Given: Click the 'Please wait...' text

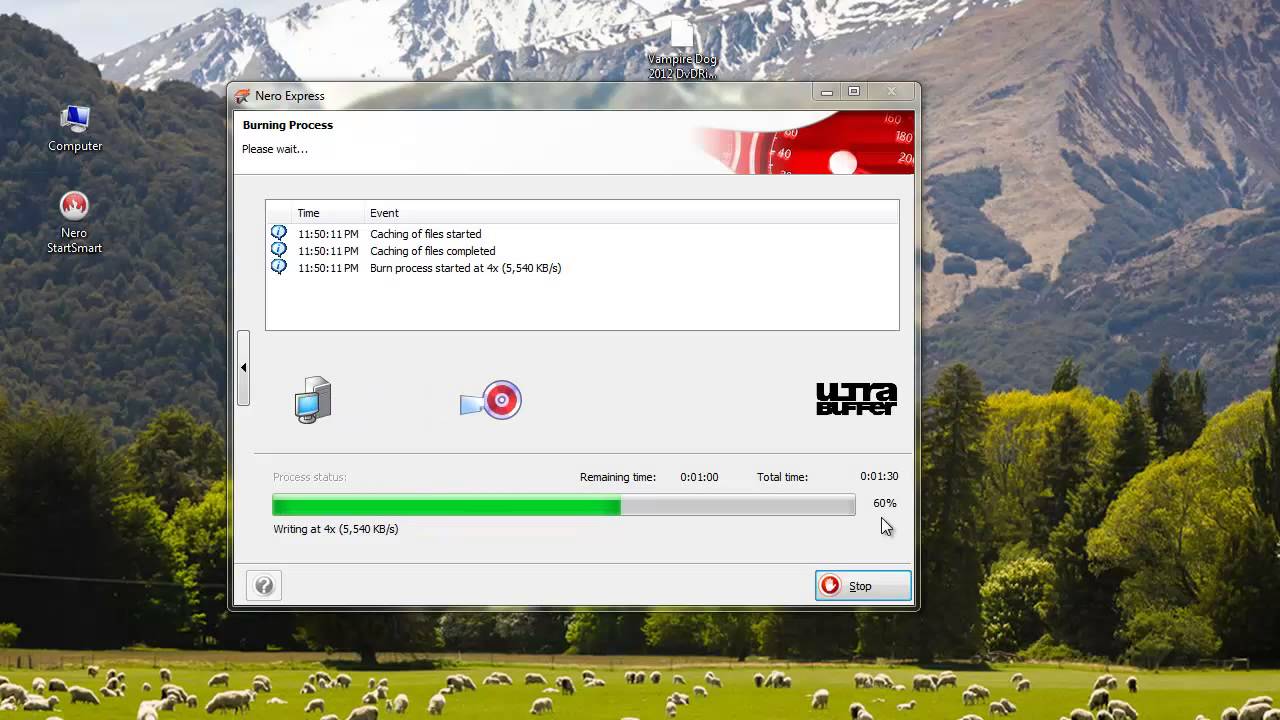Looking at the screenshot, I should 274,149.
